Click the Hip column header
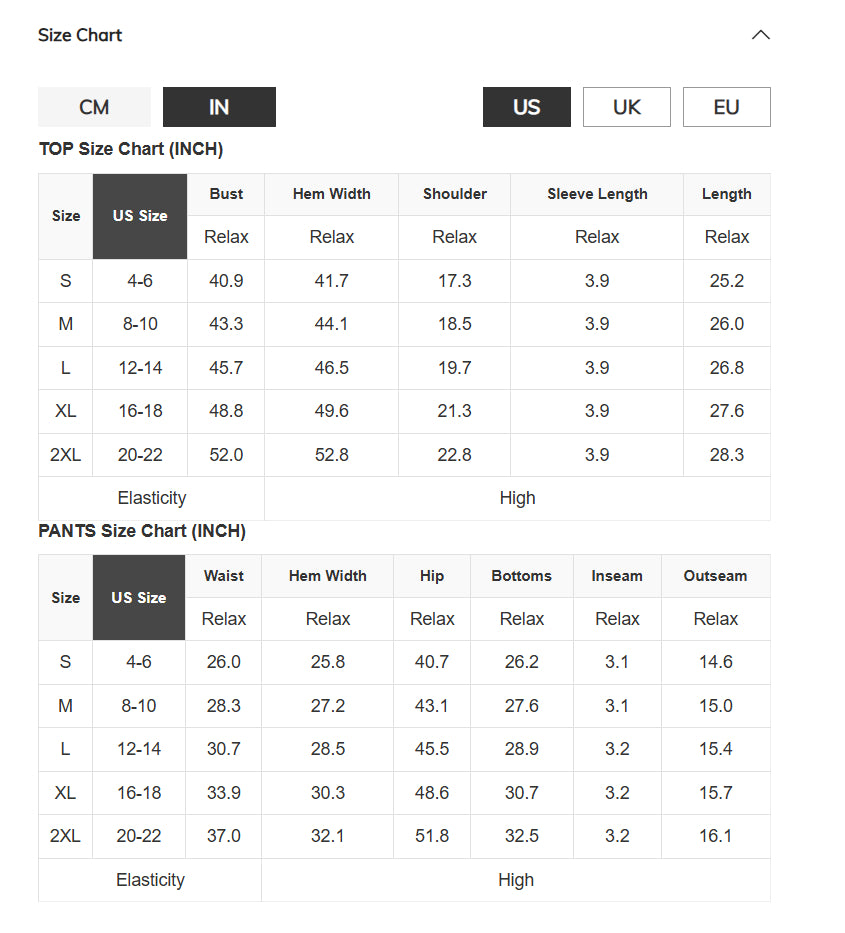This screenshot has width=845, height=933. (x=432, y=576)
